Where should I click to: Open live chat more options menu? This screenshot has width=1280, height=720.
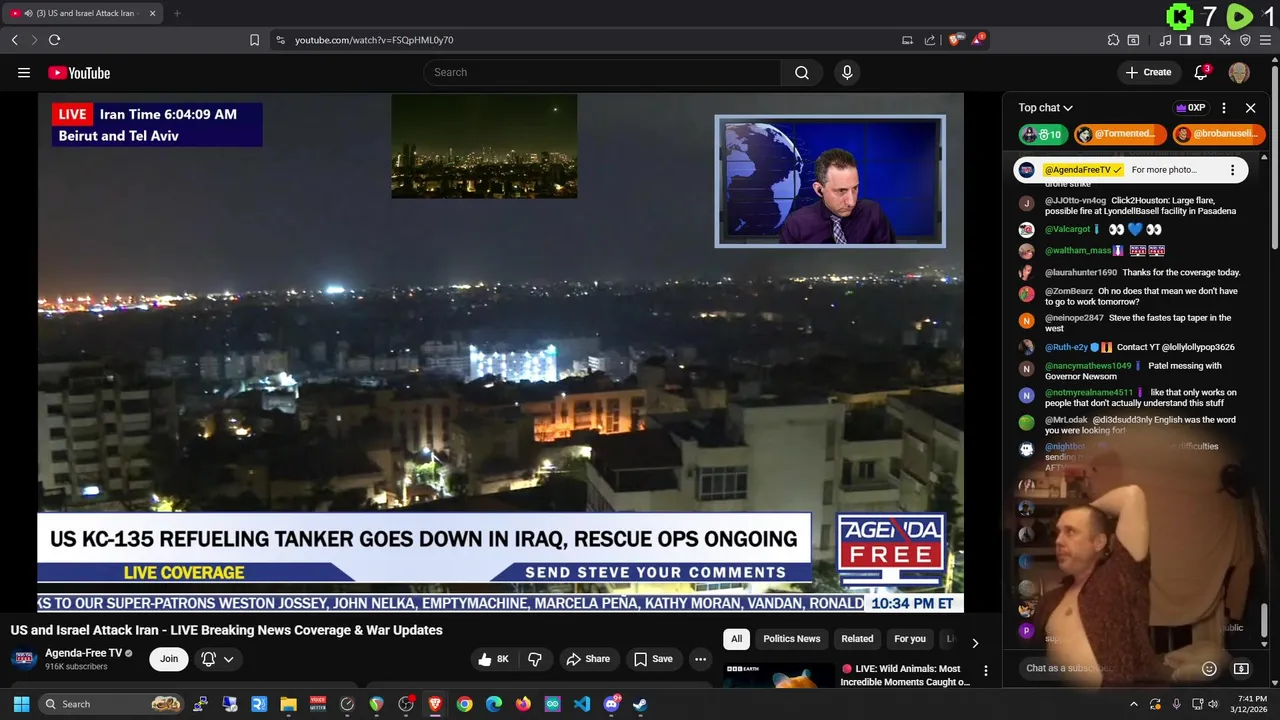tap(1224, 108)
